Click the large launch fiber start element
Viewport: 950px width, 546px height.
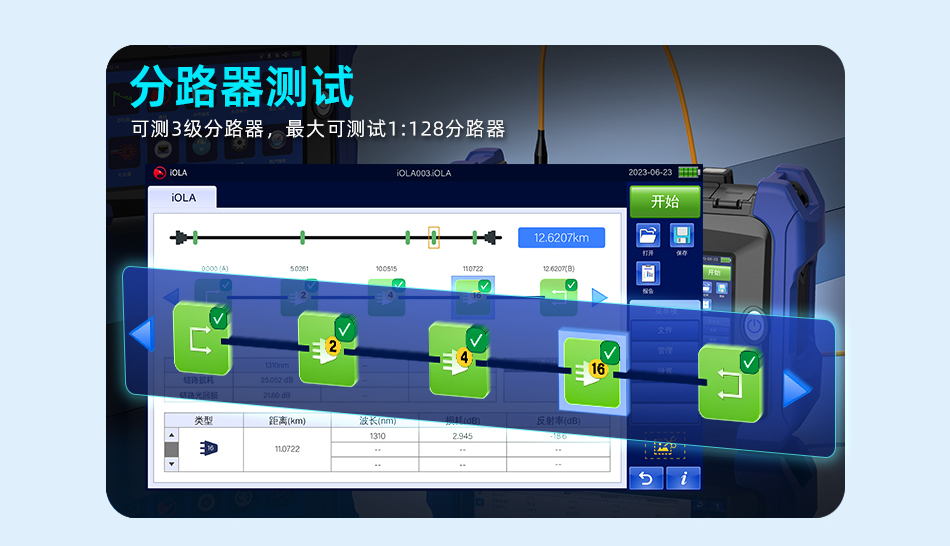click(x=202, y=337)
